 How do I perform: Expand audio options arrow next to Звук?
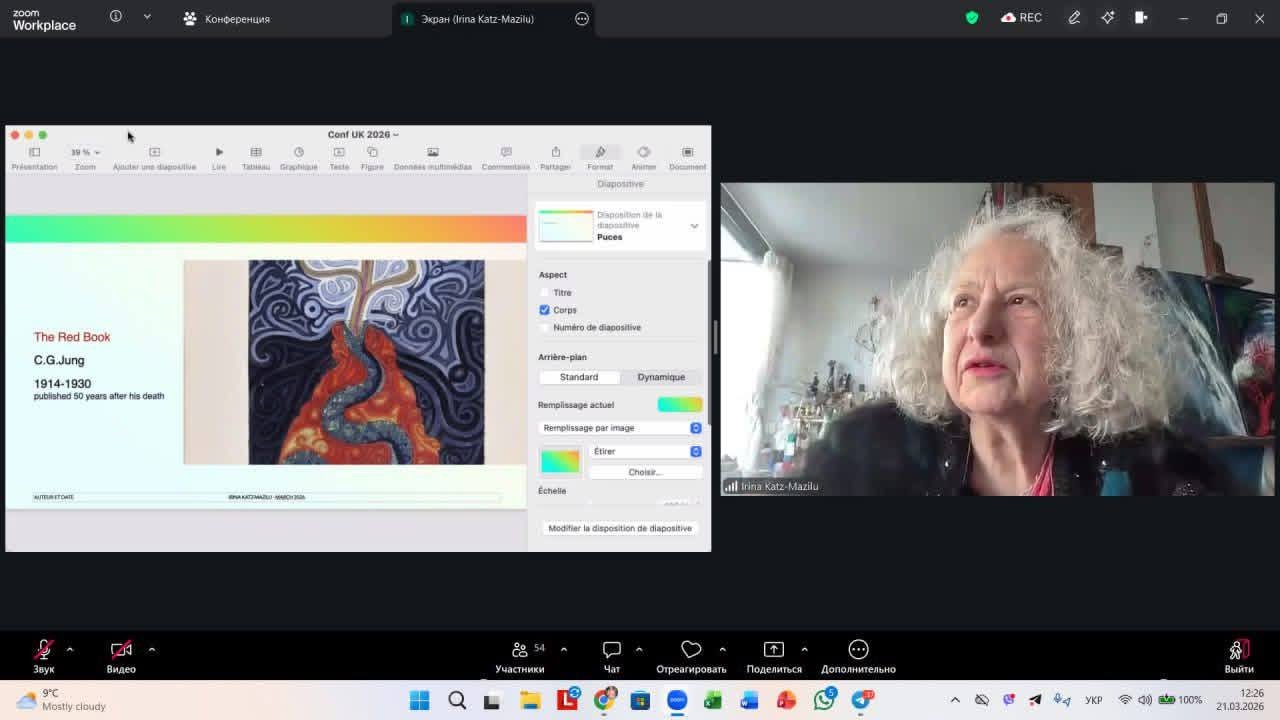(70, 649)
